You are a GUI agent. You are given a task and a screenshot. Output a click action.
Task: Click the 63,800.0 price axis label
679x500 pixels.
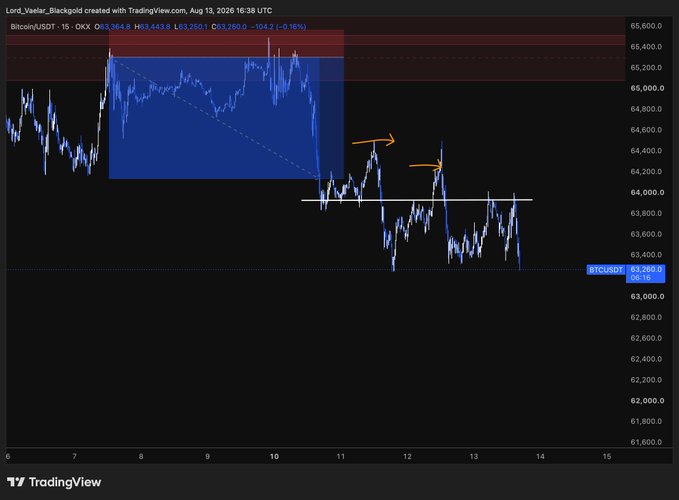pos(646,213)
